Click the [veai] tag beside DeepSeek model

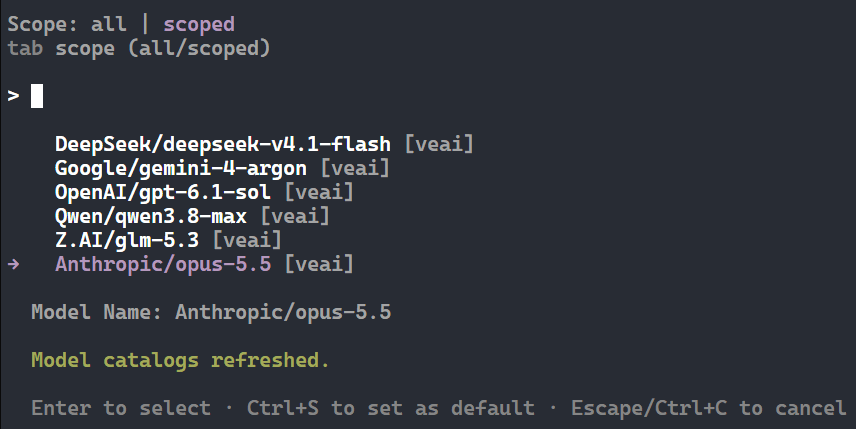tap(439, 144)
